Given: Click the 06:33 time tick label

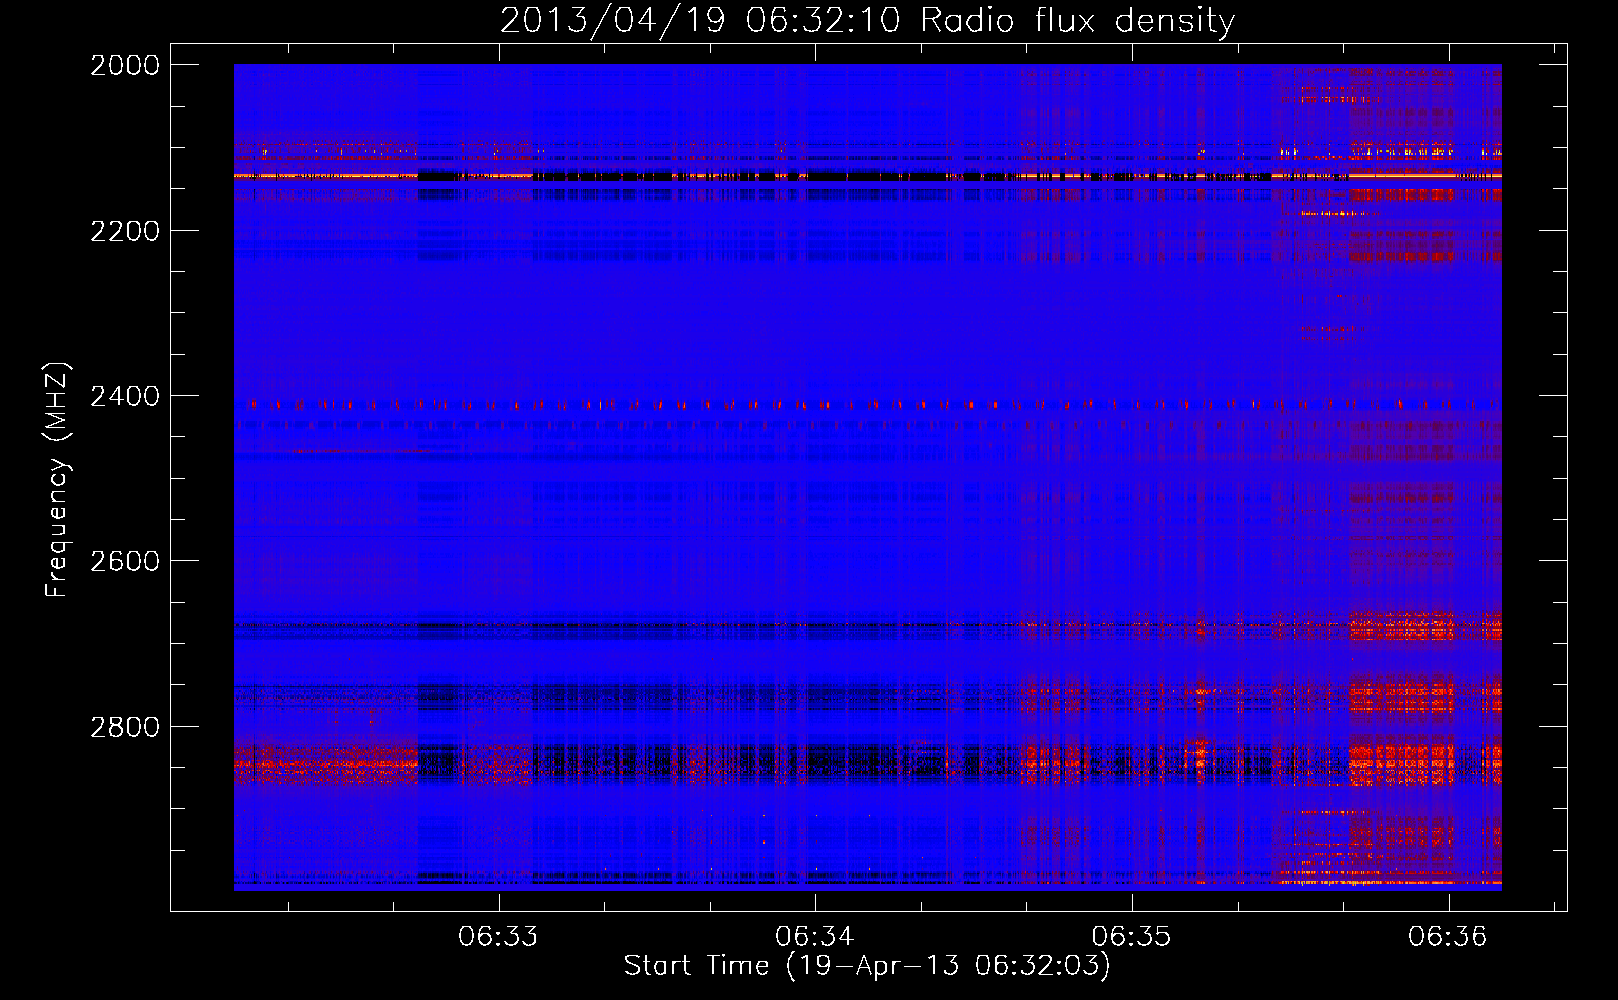Looking at the screenshot, I should pos(498,936).
